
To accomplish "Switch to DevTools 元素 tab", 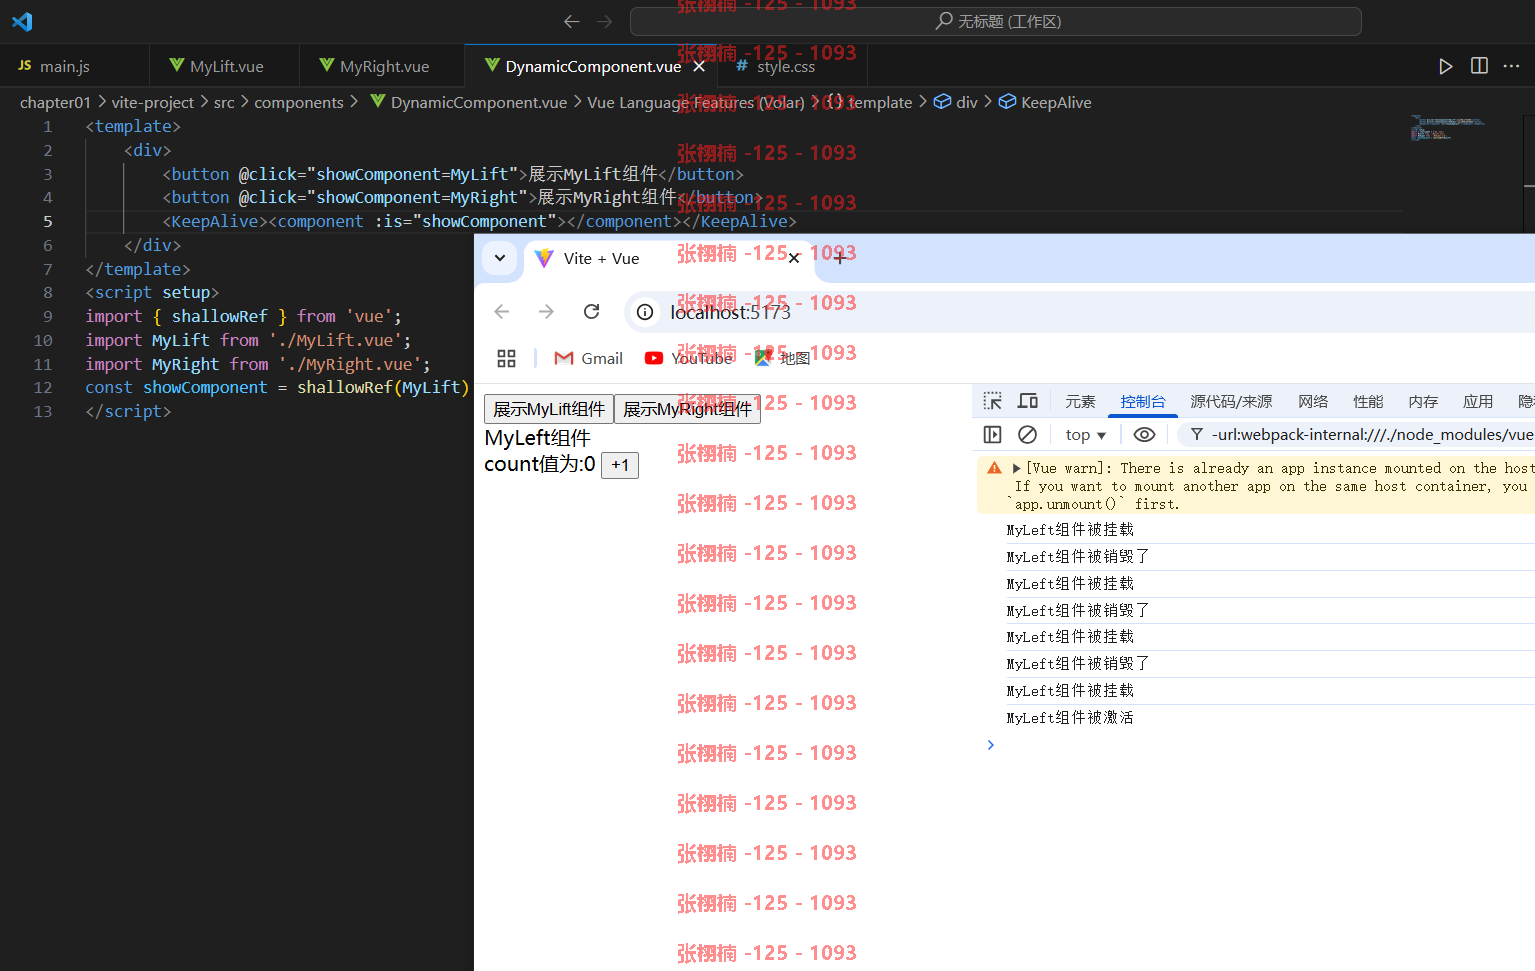I will pos(1080,401).
